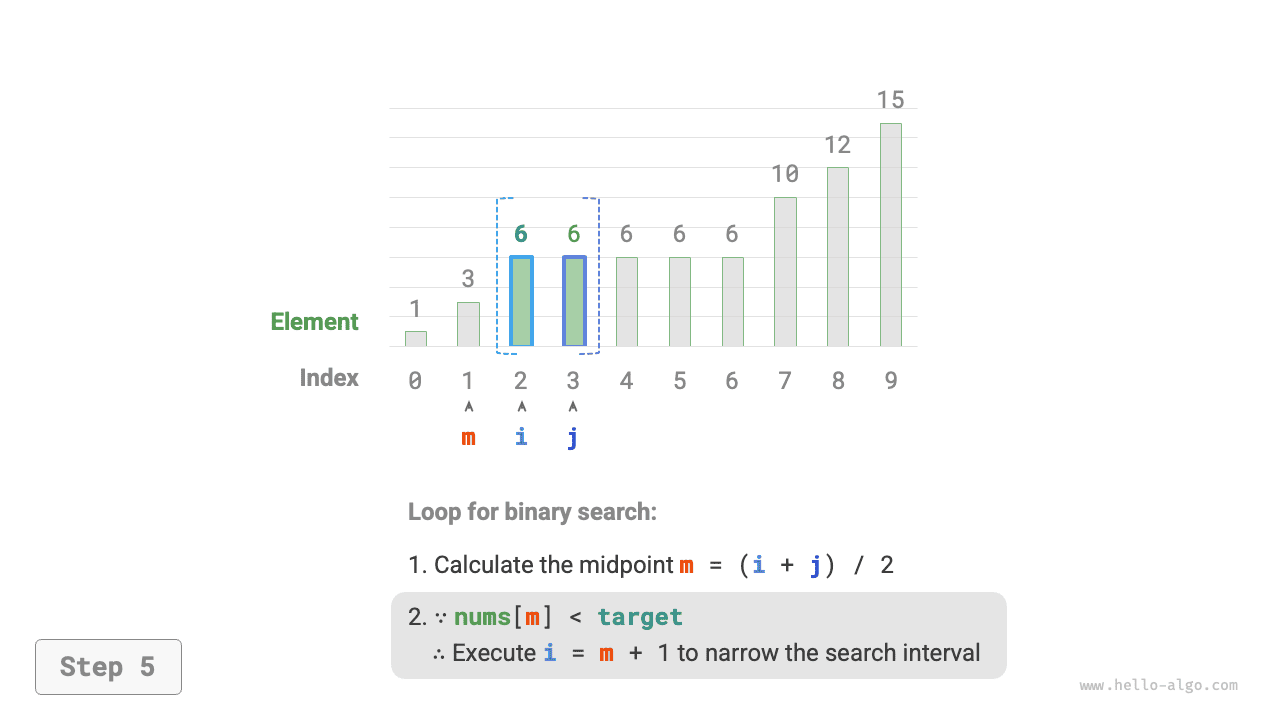Click the shortest bar with value 1

[x=416, y=339]
